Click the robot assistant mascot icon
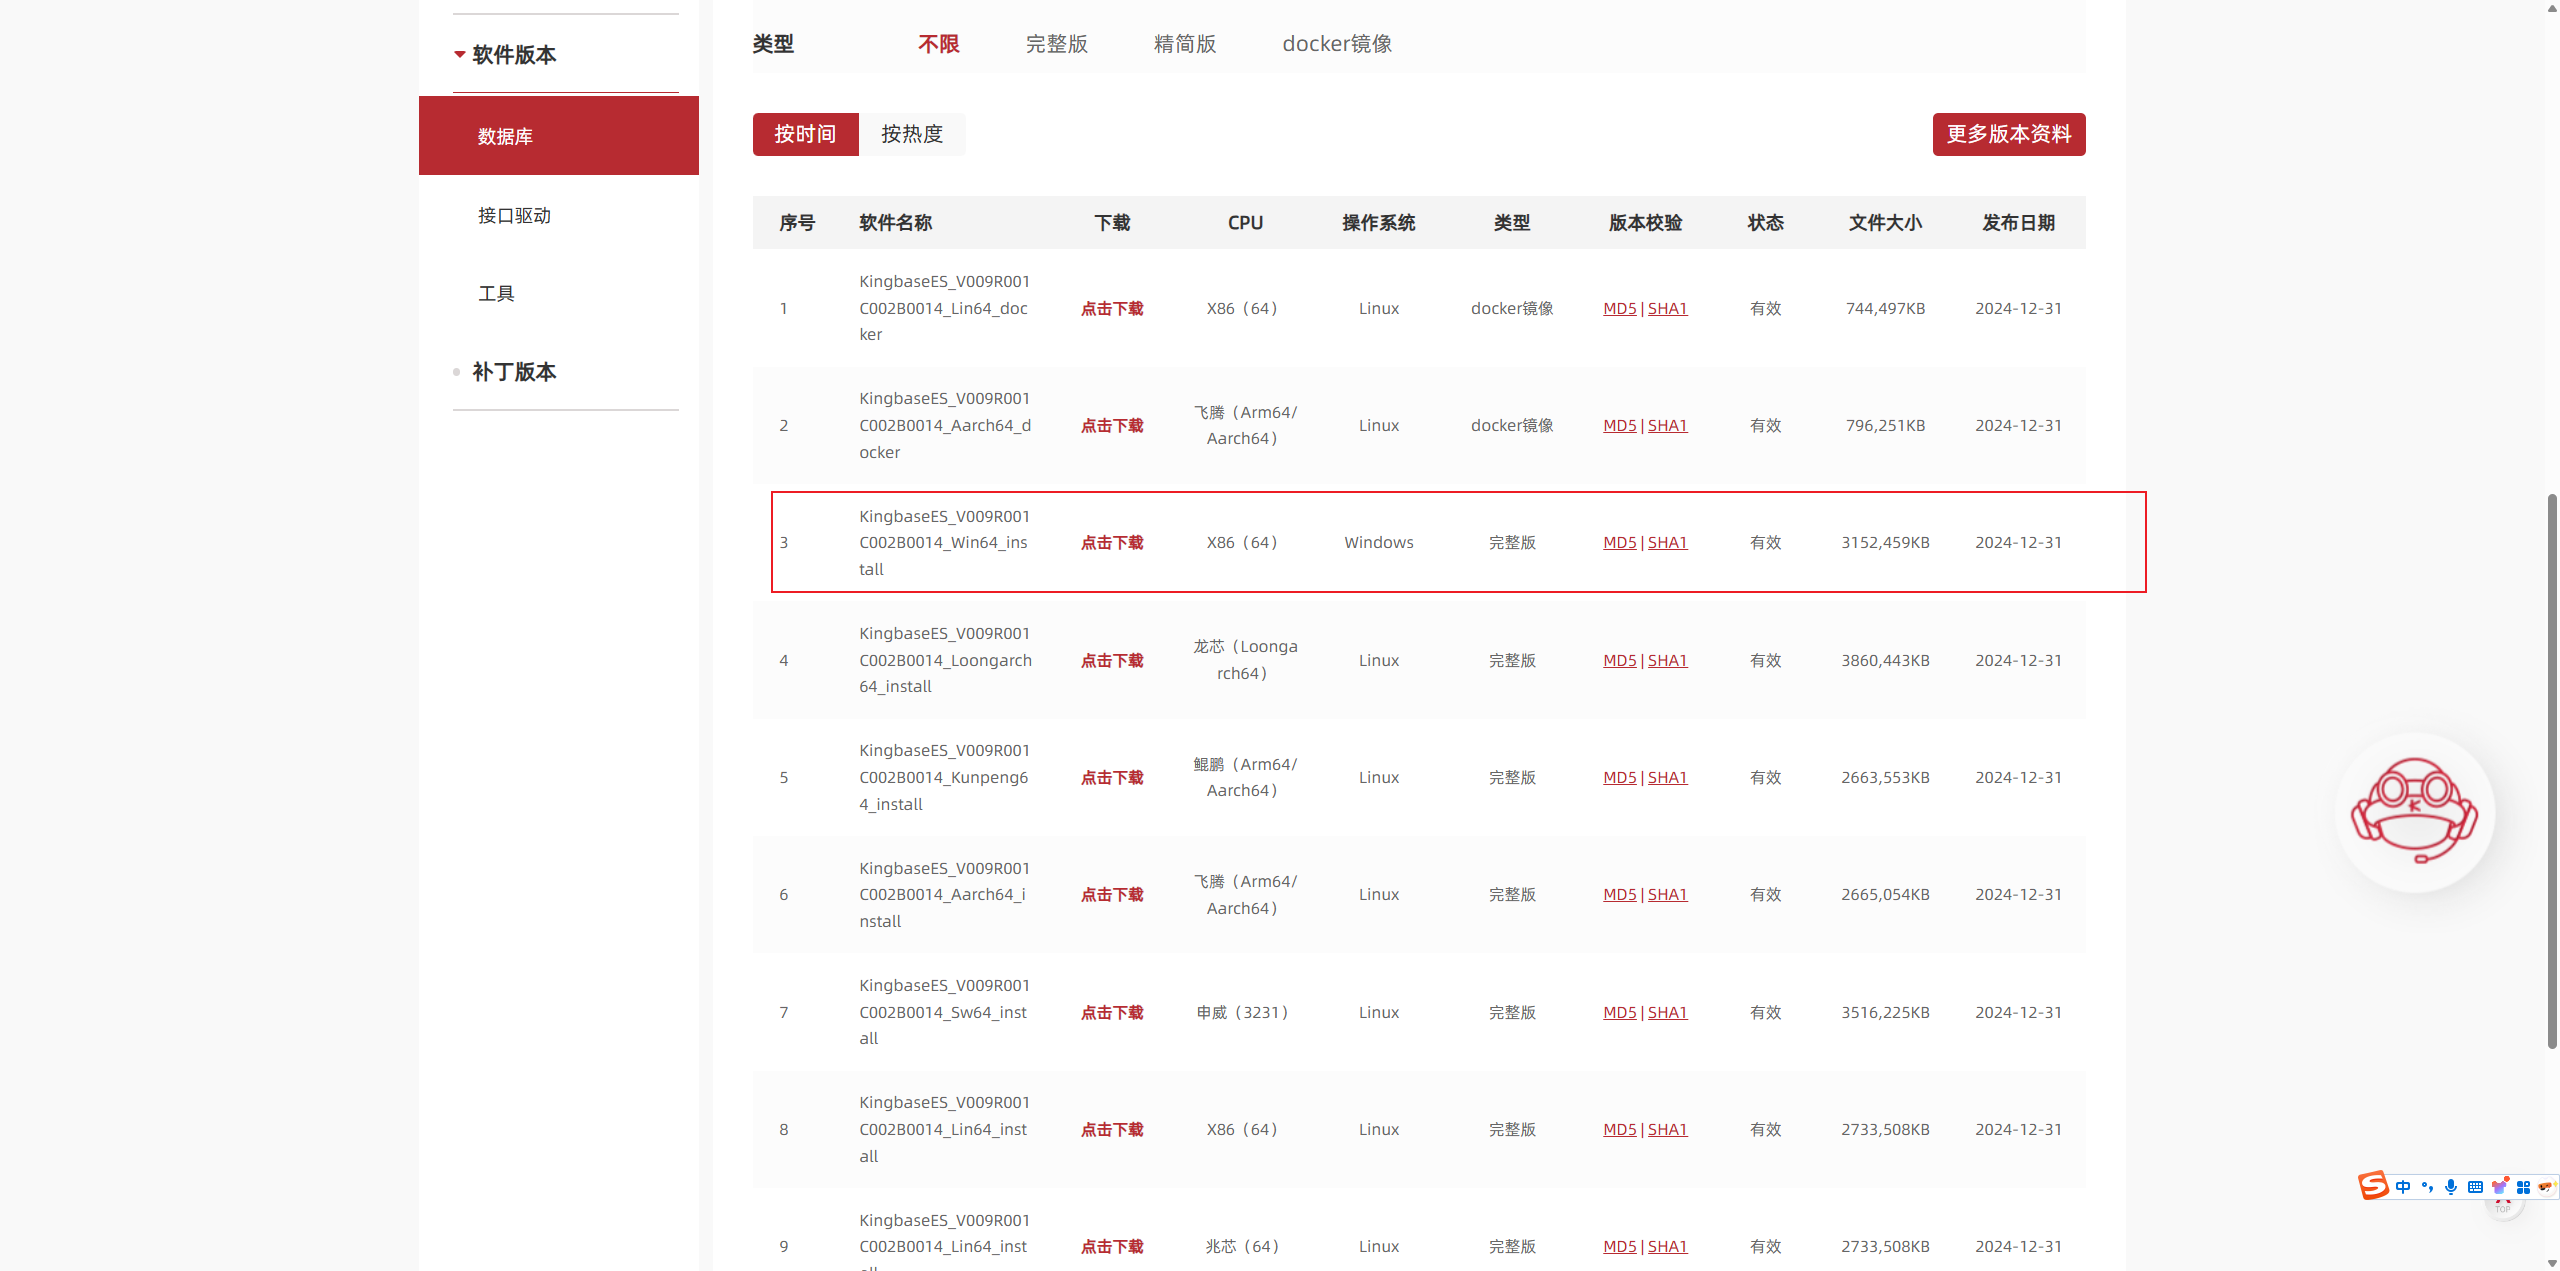 (x=2414, y=811)
